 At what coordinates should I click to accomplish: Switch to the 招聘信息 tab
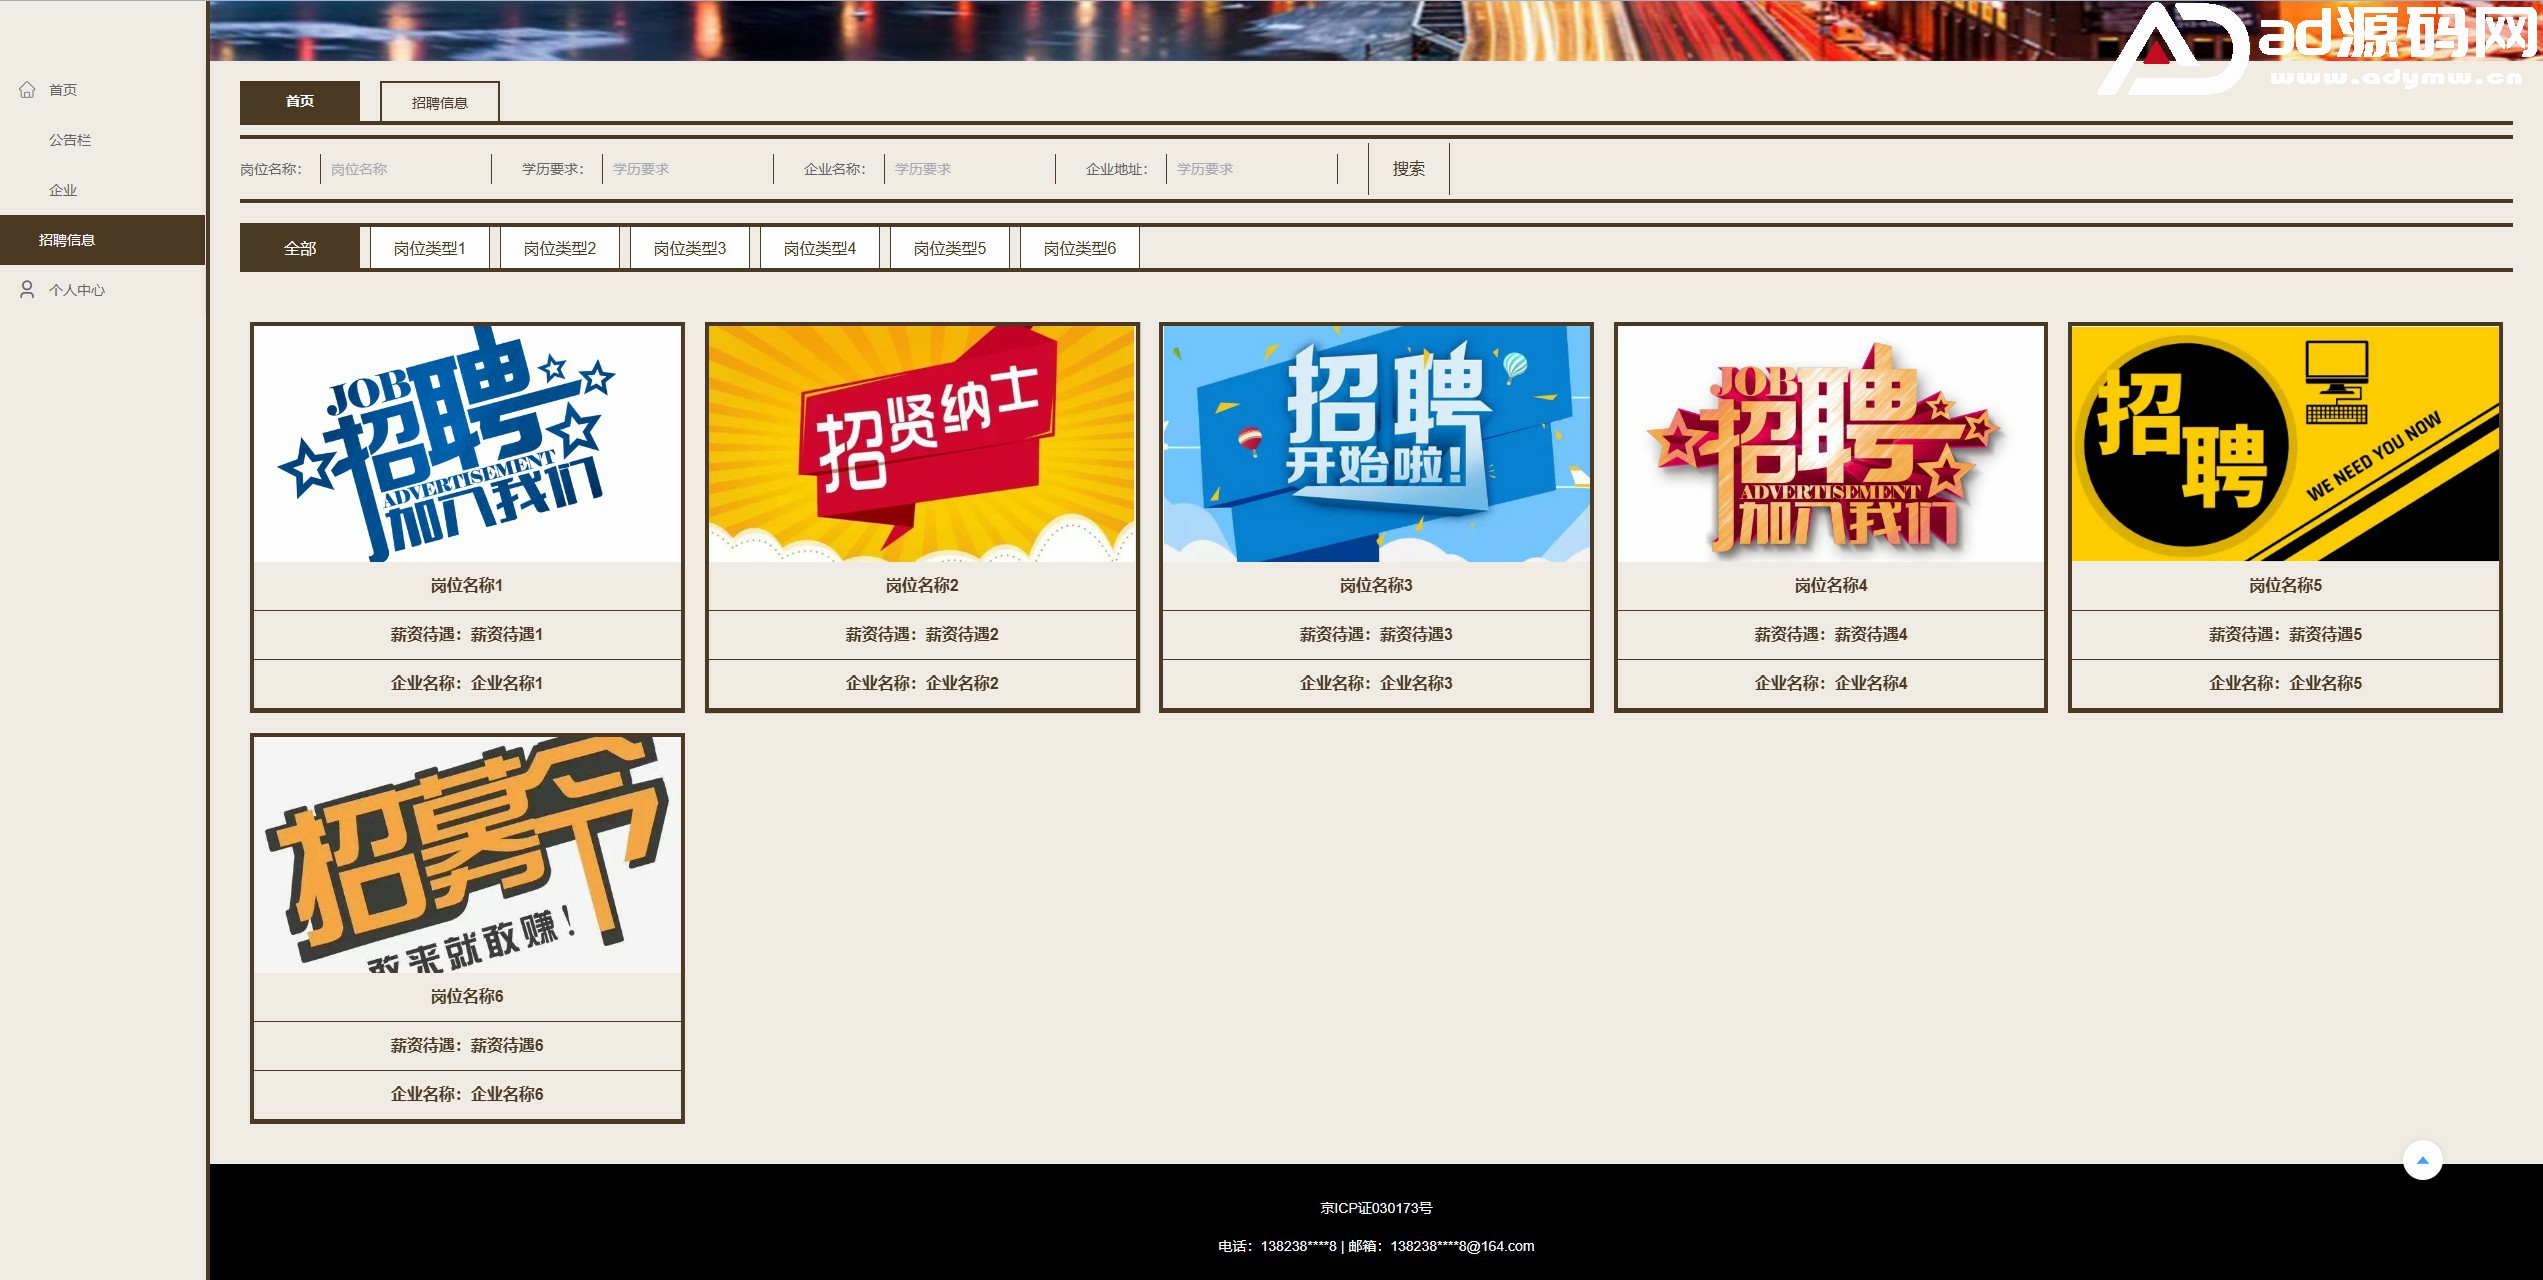click(x=439, y=102)
